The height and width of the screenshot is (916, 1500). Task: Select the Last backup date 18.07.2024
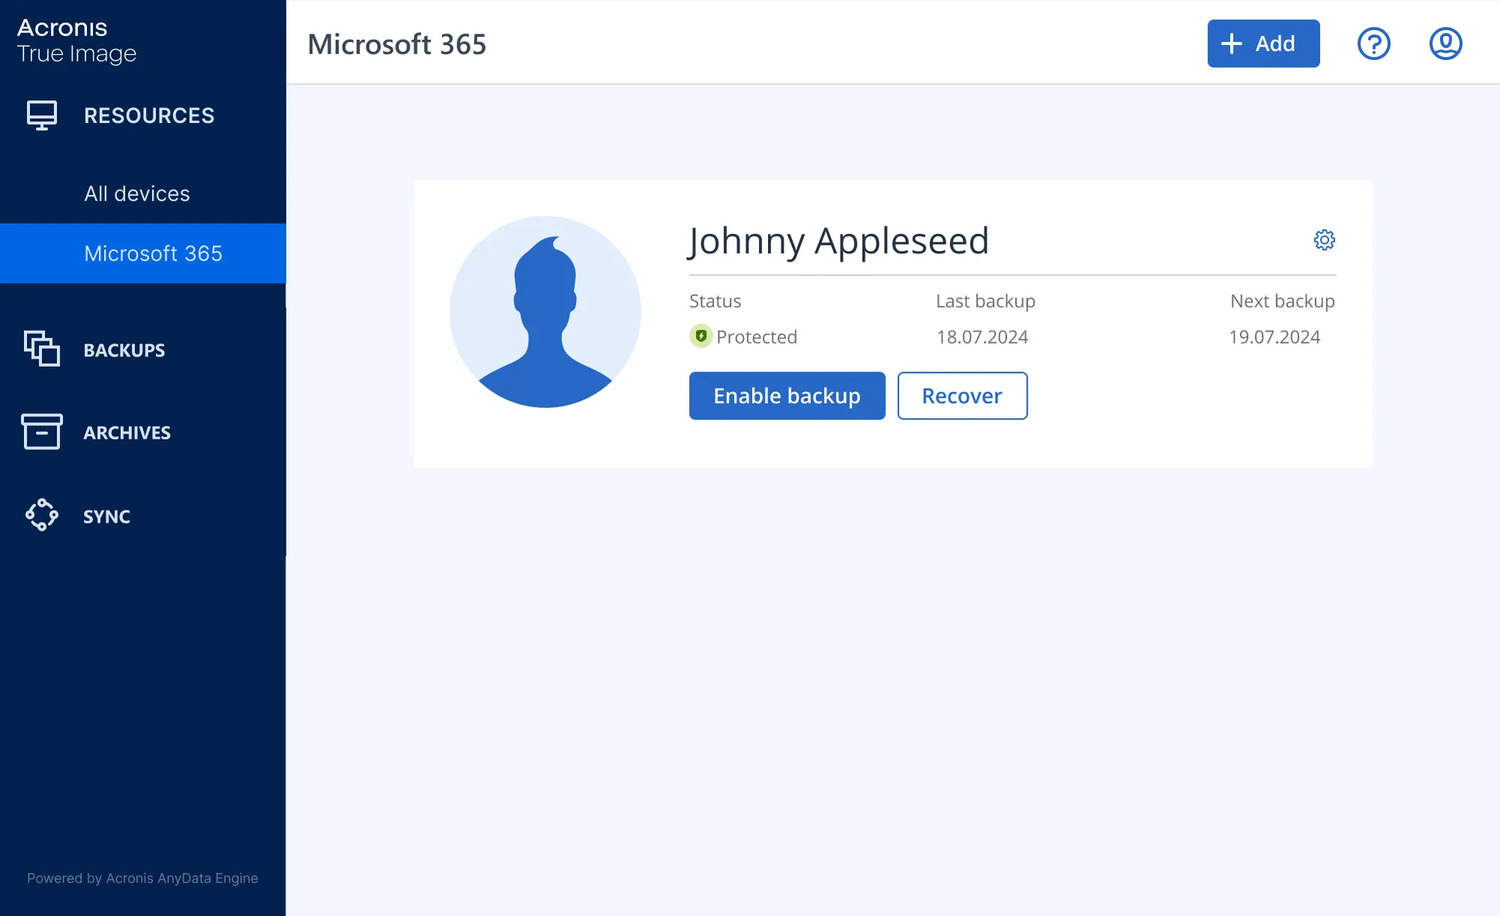(983, 337)
